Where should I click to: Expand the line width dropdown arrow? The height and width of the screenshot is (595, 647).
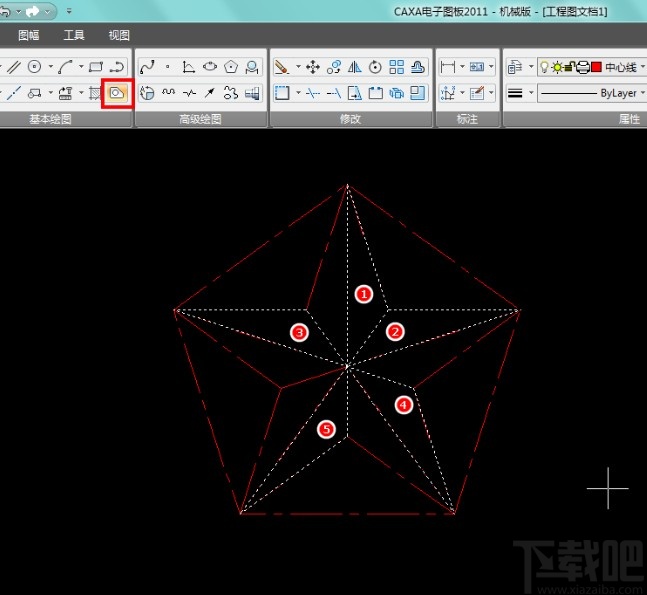(531, 93)
